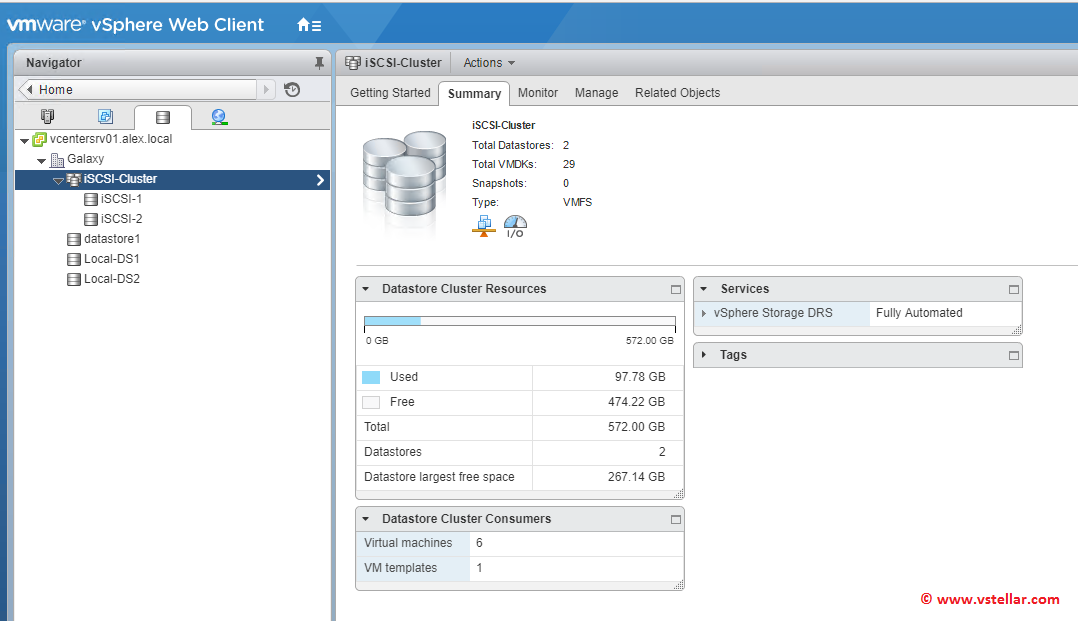This screenshot has height=621, width=1078.
Task: Switch to the Monitor tab
Action: click(x=538, y=93)
